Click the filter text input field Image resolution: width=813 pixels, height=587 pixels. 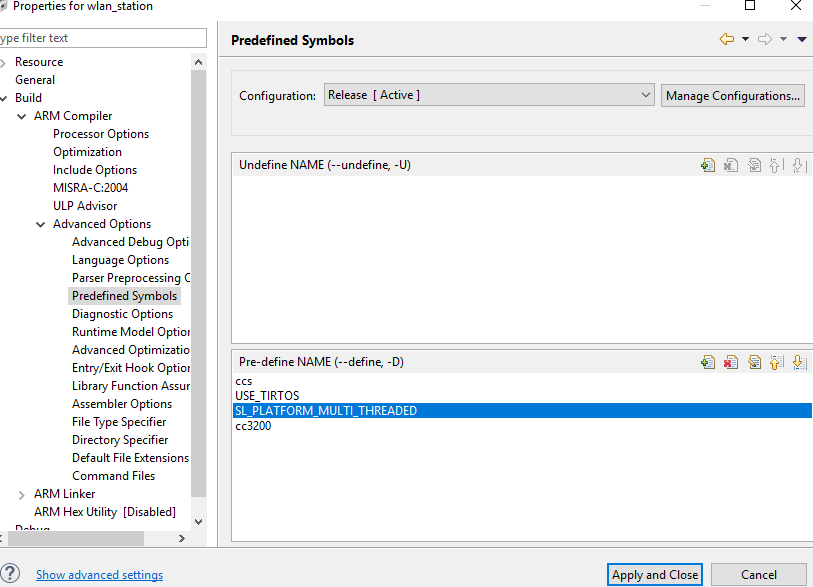click(102, 38)
